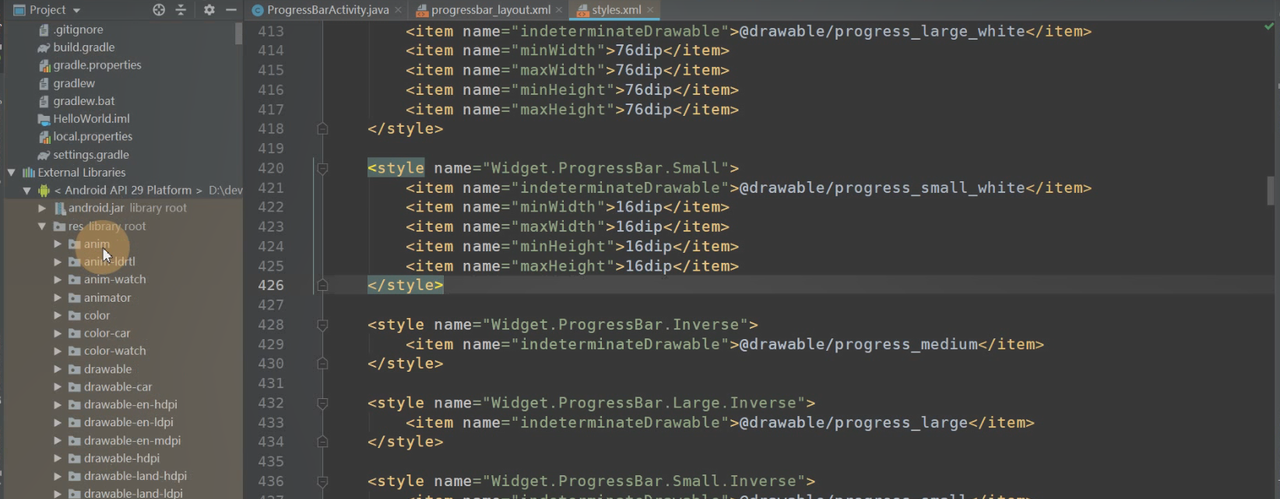Viewport: 1280px width, 499px height.
Task: Select the drawable-en-mdpi folder
Action: pos(132,440)
